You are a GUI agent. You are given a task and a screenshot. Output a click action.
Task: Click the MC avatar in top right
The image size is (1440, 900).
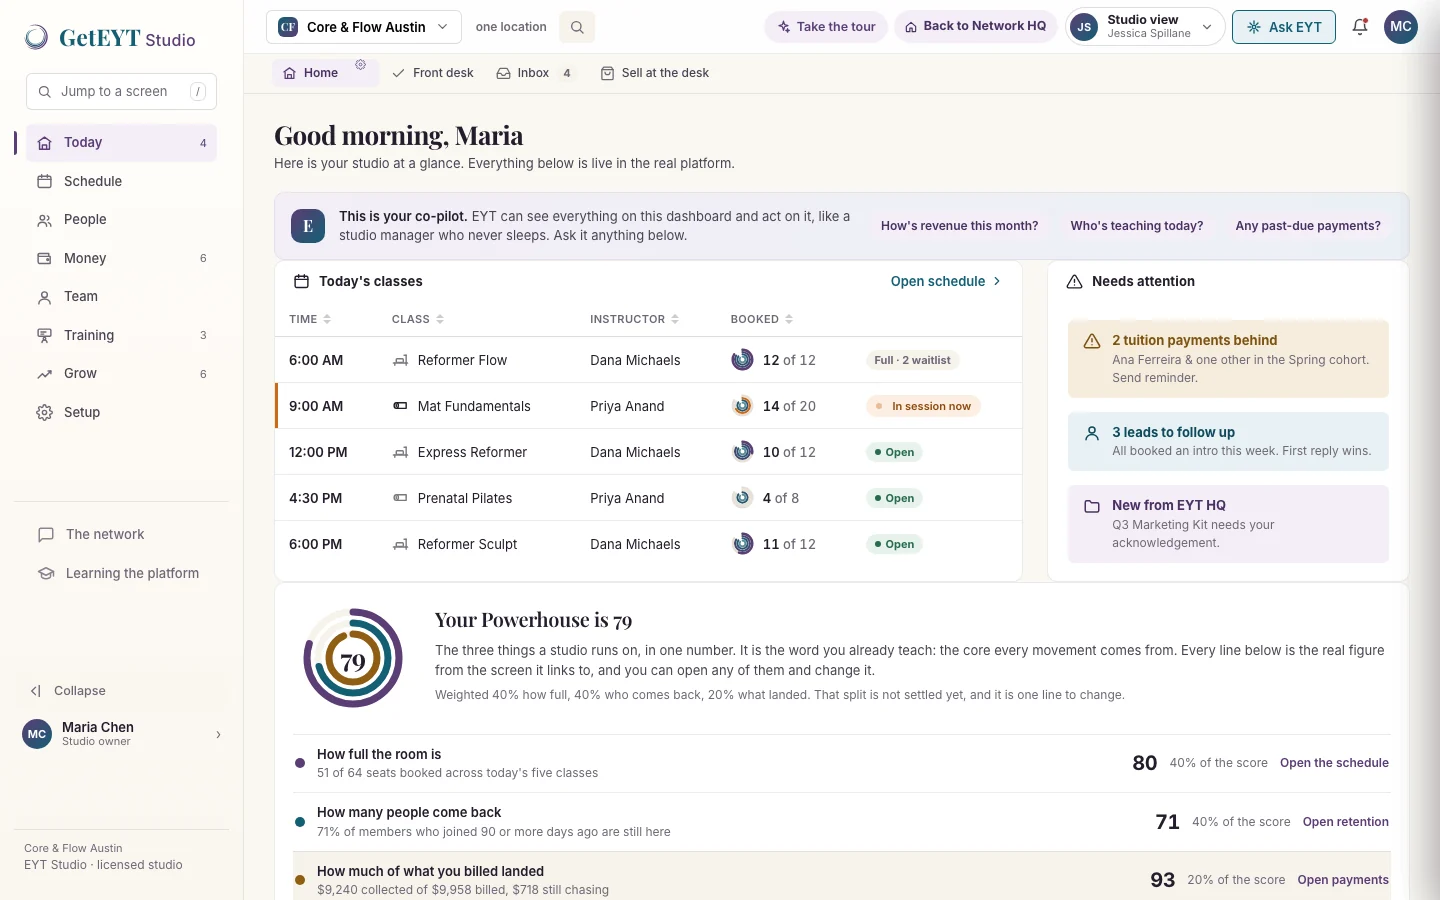[1401, 27]
